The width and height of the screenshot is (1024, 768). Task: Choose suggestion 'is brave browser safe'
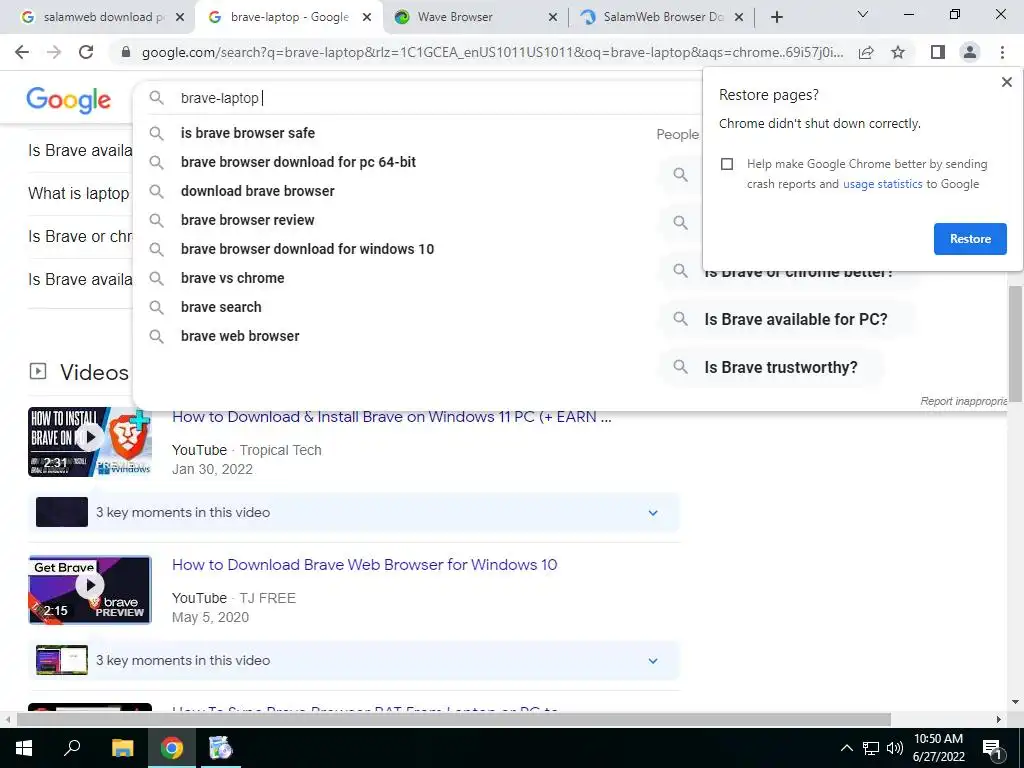[x=248, y=133]
